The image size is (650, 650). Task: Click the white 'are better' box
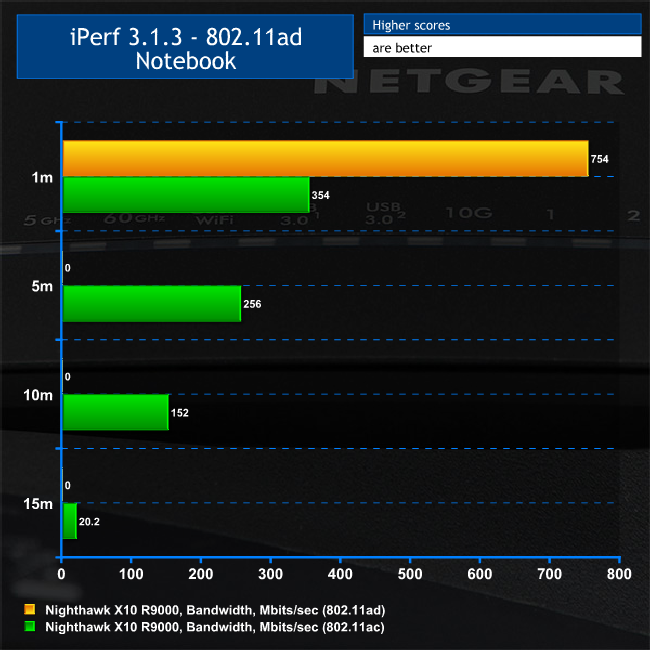pos(502,46)
